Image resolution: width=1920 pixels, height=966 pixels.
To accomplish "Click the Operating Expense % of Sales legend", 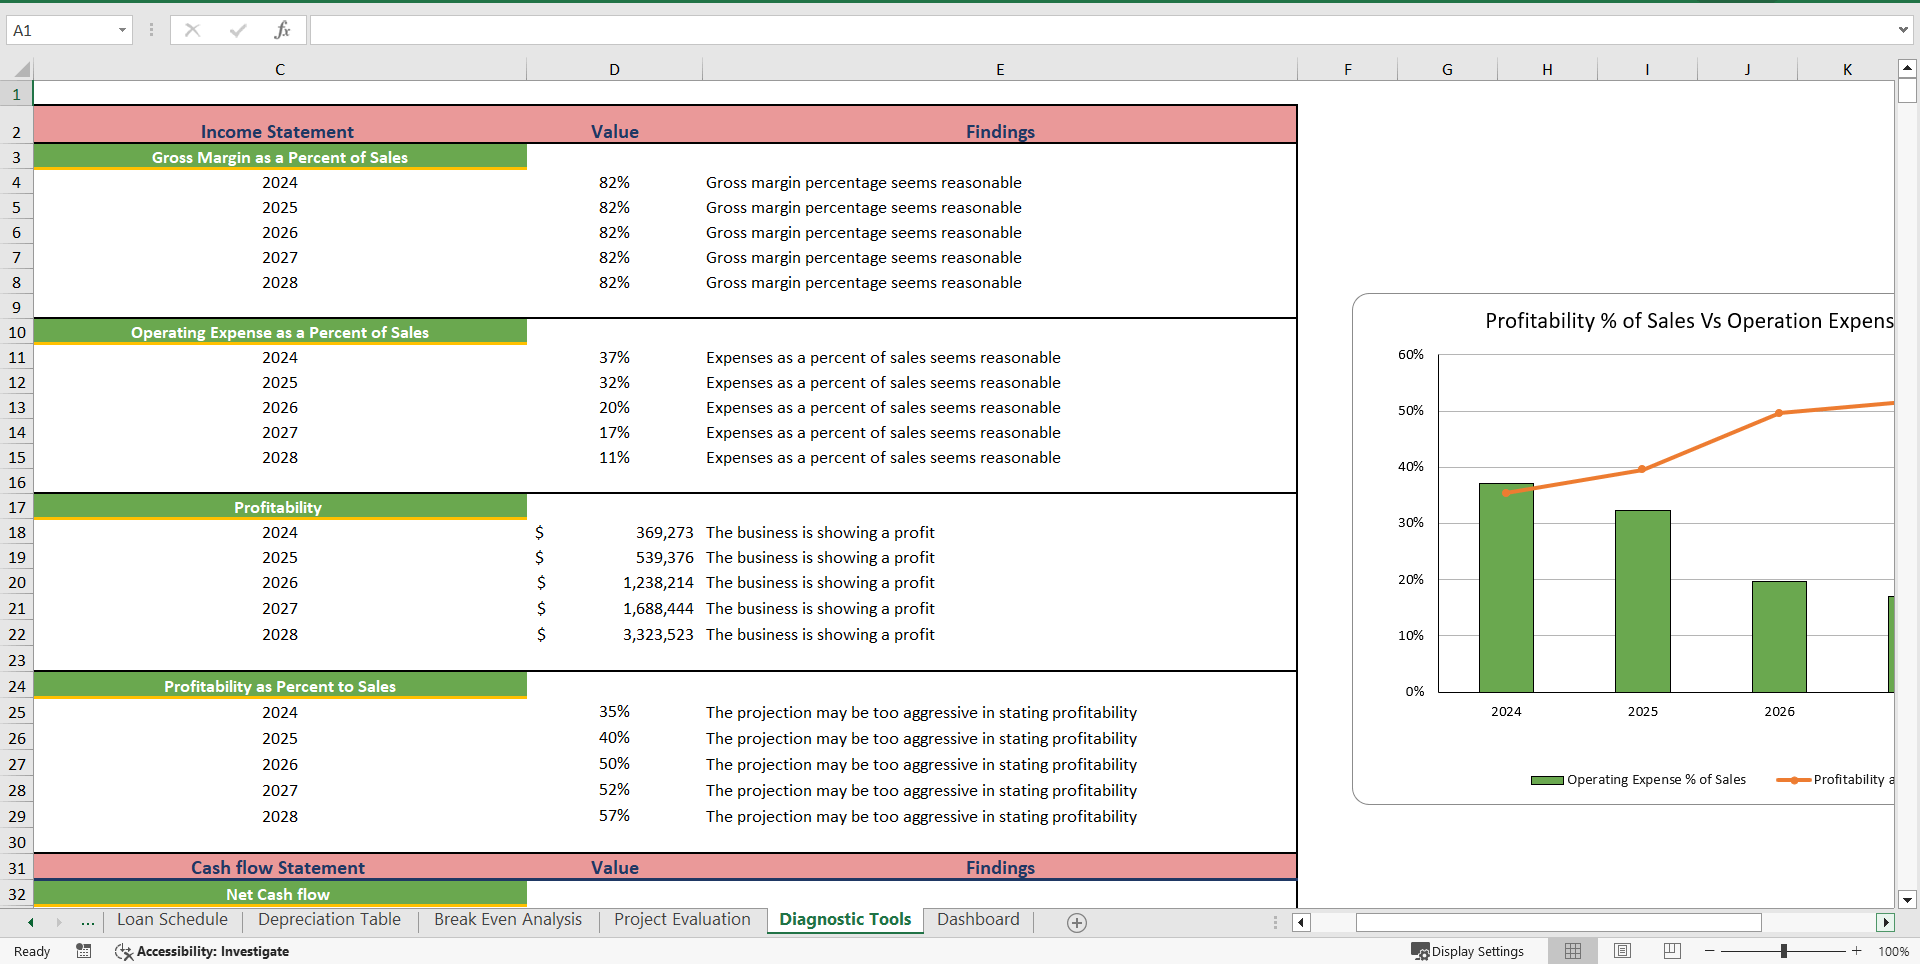I will pos(1639,780).
